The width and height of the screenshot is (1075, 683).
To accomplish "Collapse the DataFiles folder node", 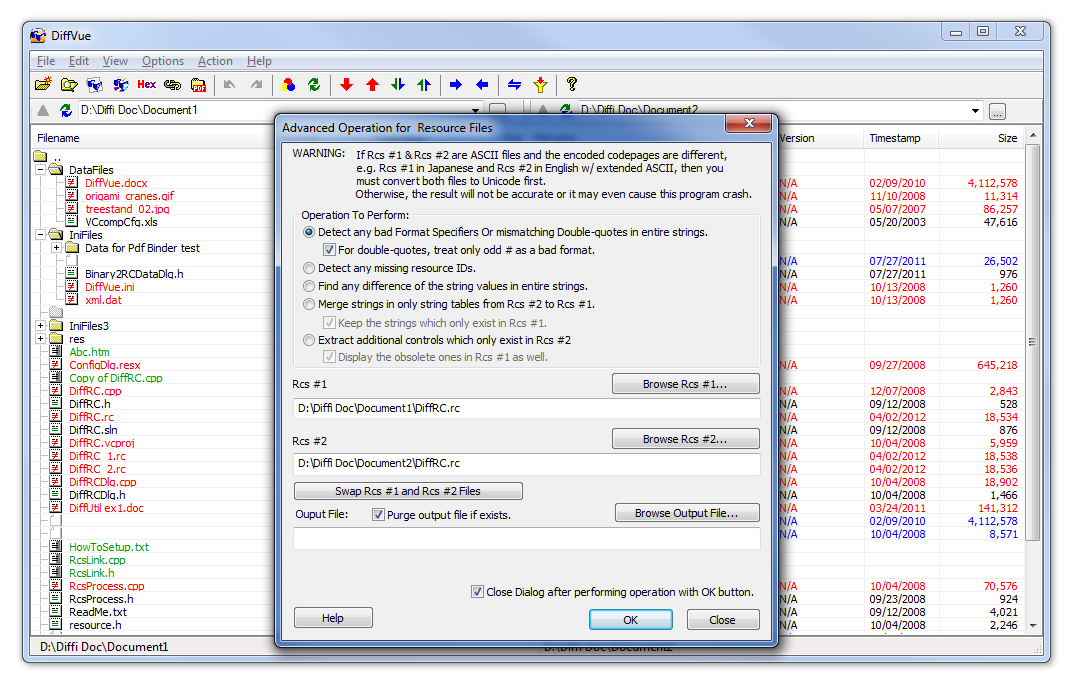I will [x=40, y=169].
